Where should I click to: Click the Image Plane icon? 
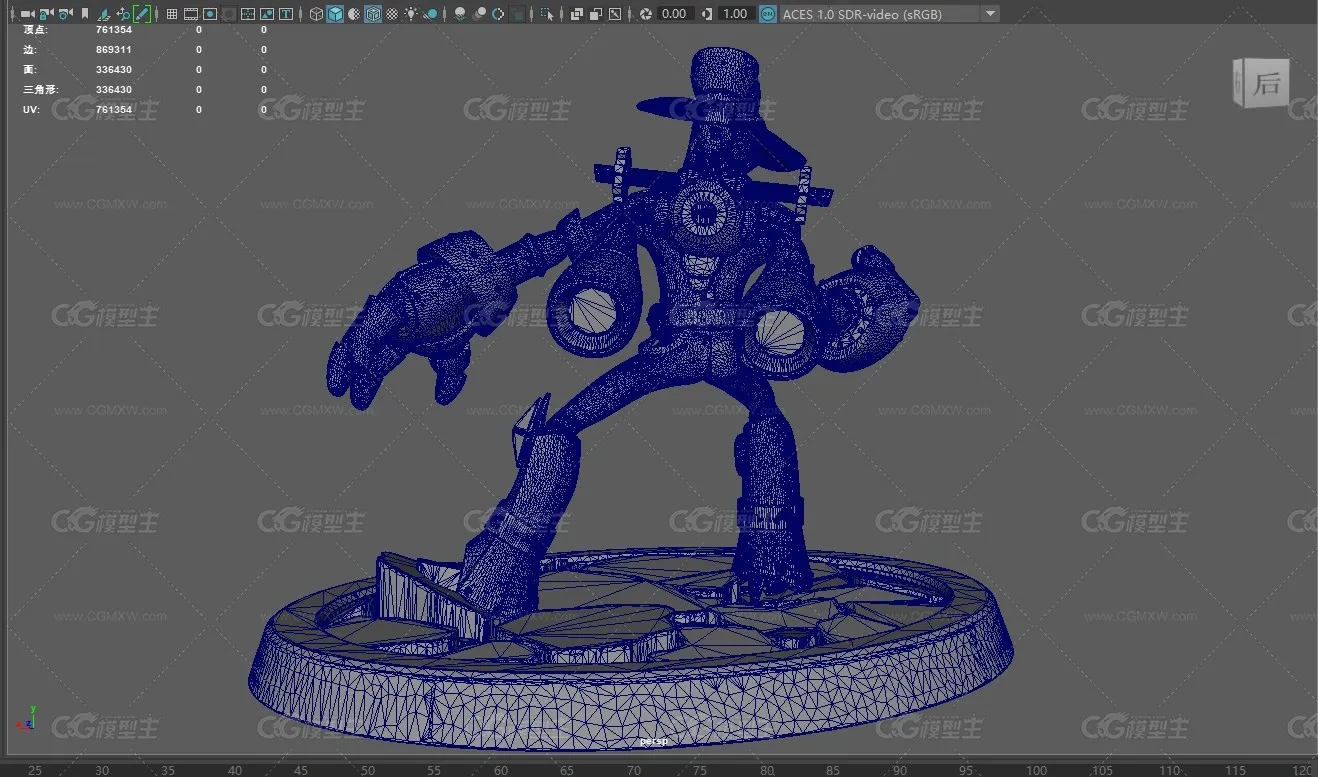coord(104,14)
